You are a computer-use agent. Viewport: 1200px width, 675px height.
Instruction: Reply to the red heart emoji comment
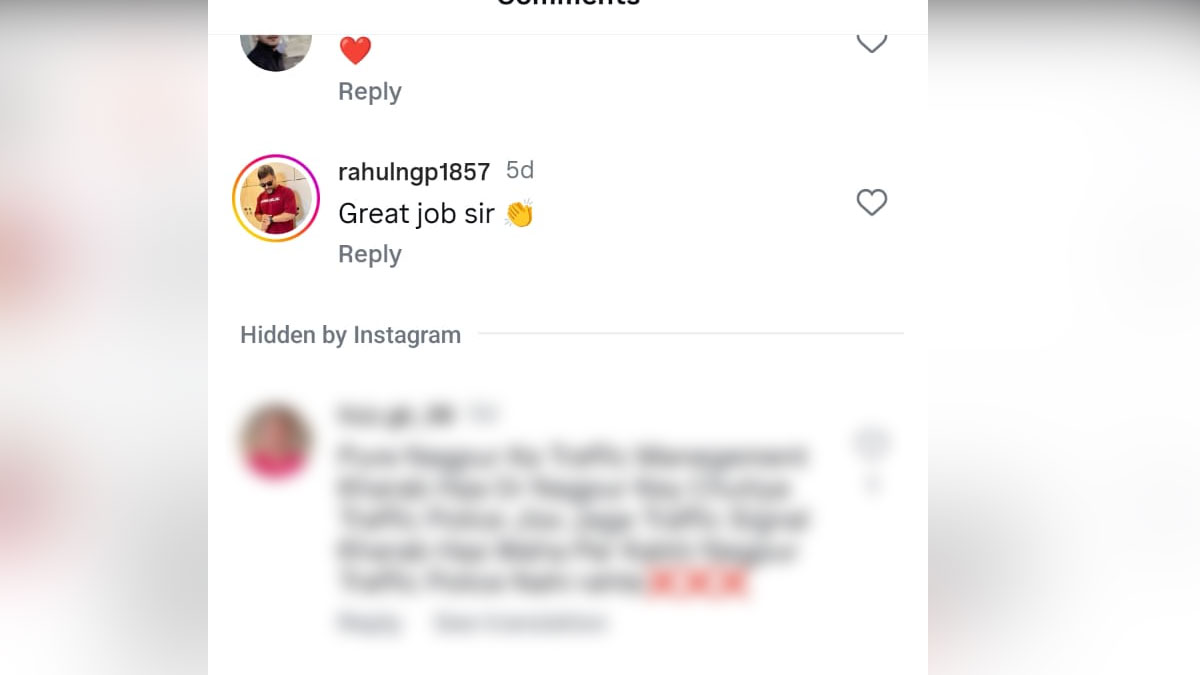pos(370,91)
